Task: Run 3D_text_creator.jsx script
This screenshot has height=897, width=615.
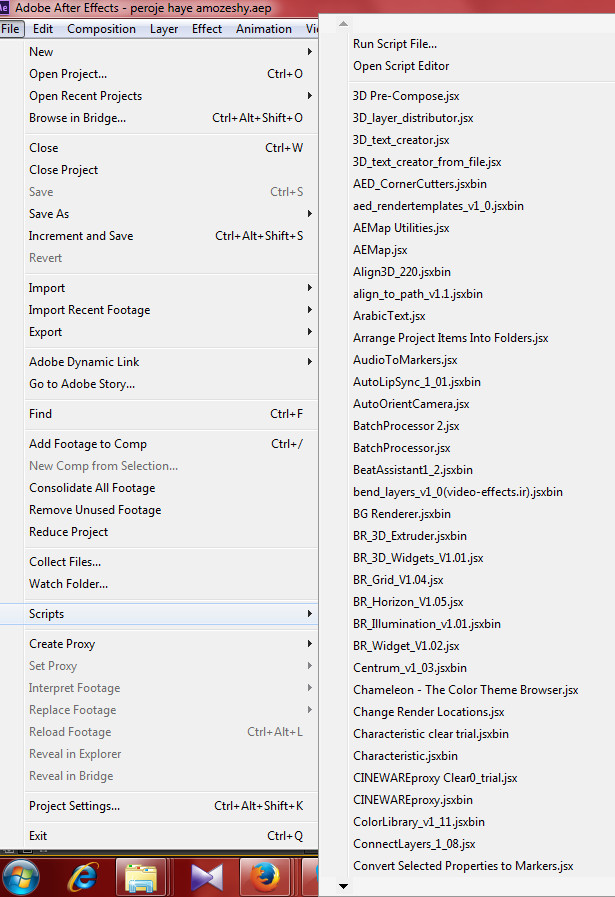Action: click(x=401, y=140)
